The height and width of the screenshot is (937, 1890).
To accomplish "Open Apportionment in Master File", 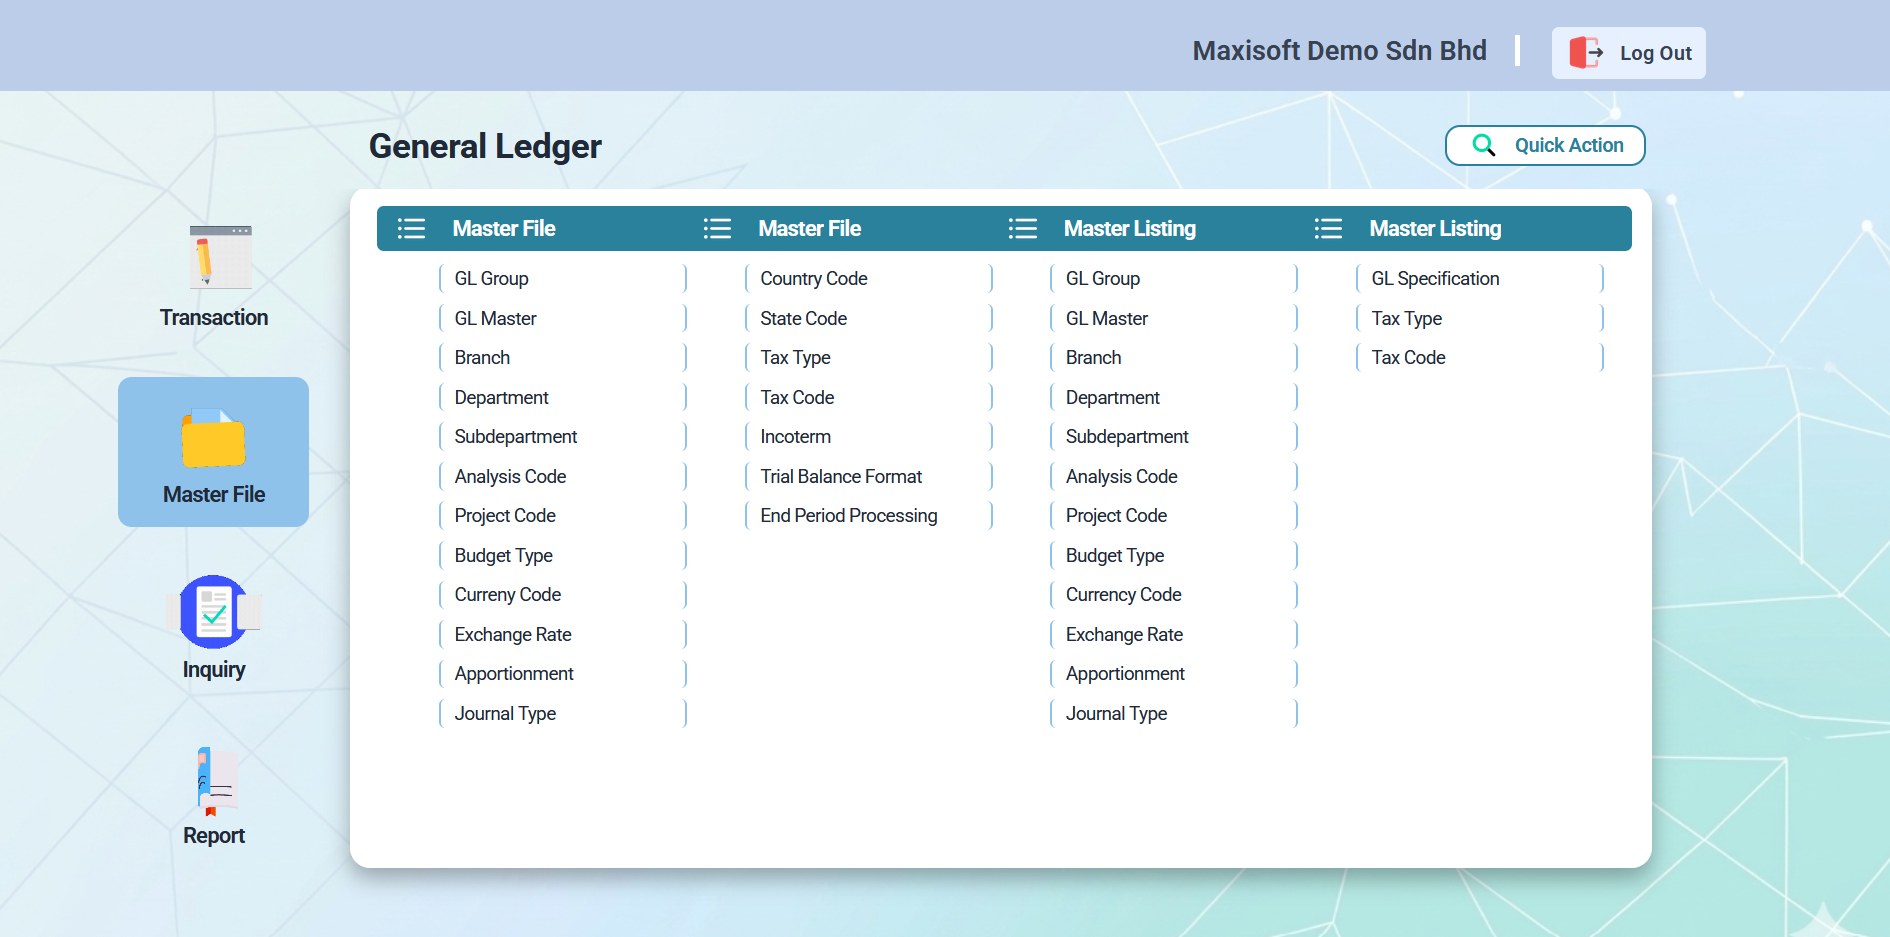I will pyautogui.click(x=563, y=673).
